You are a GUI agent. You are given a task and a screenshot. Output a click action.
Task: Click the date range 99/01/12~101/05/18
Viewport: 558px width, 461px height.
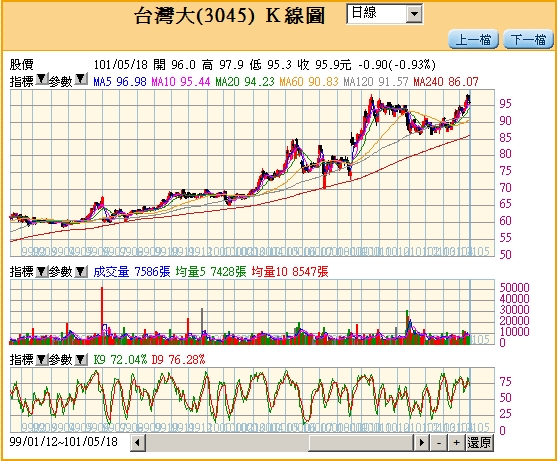pos(63,442)
